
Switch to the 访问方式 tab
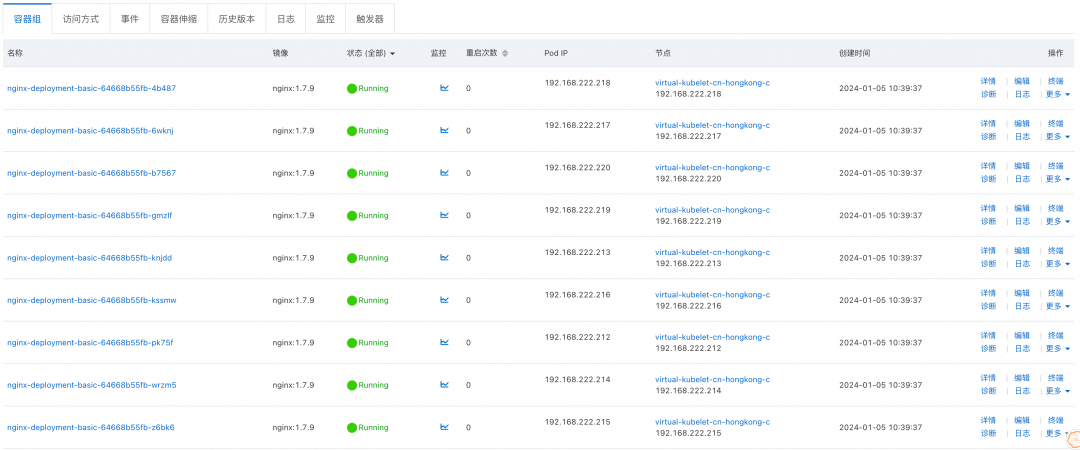81,19
